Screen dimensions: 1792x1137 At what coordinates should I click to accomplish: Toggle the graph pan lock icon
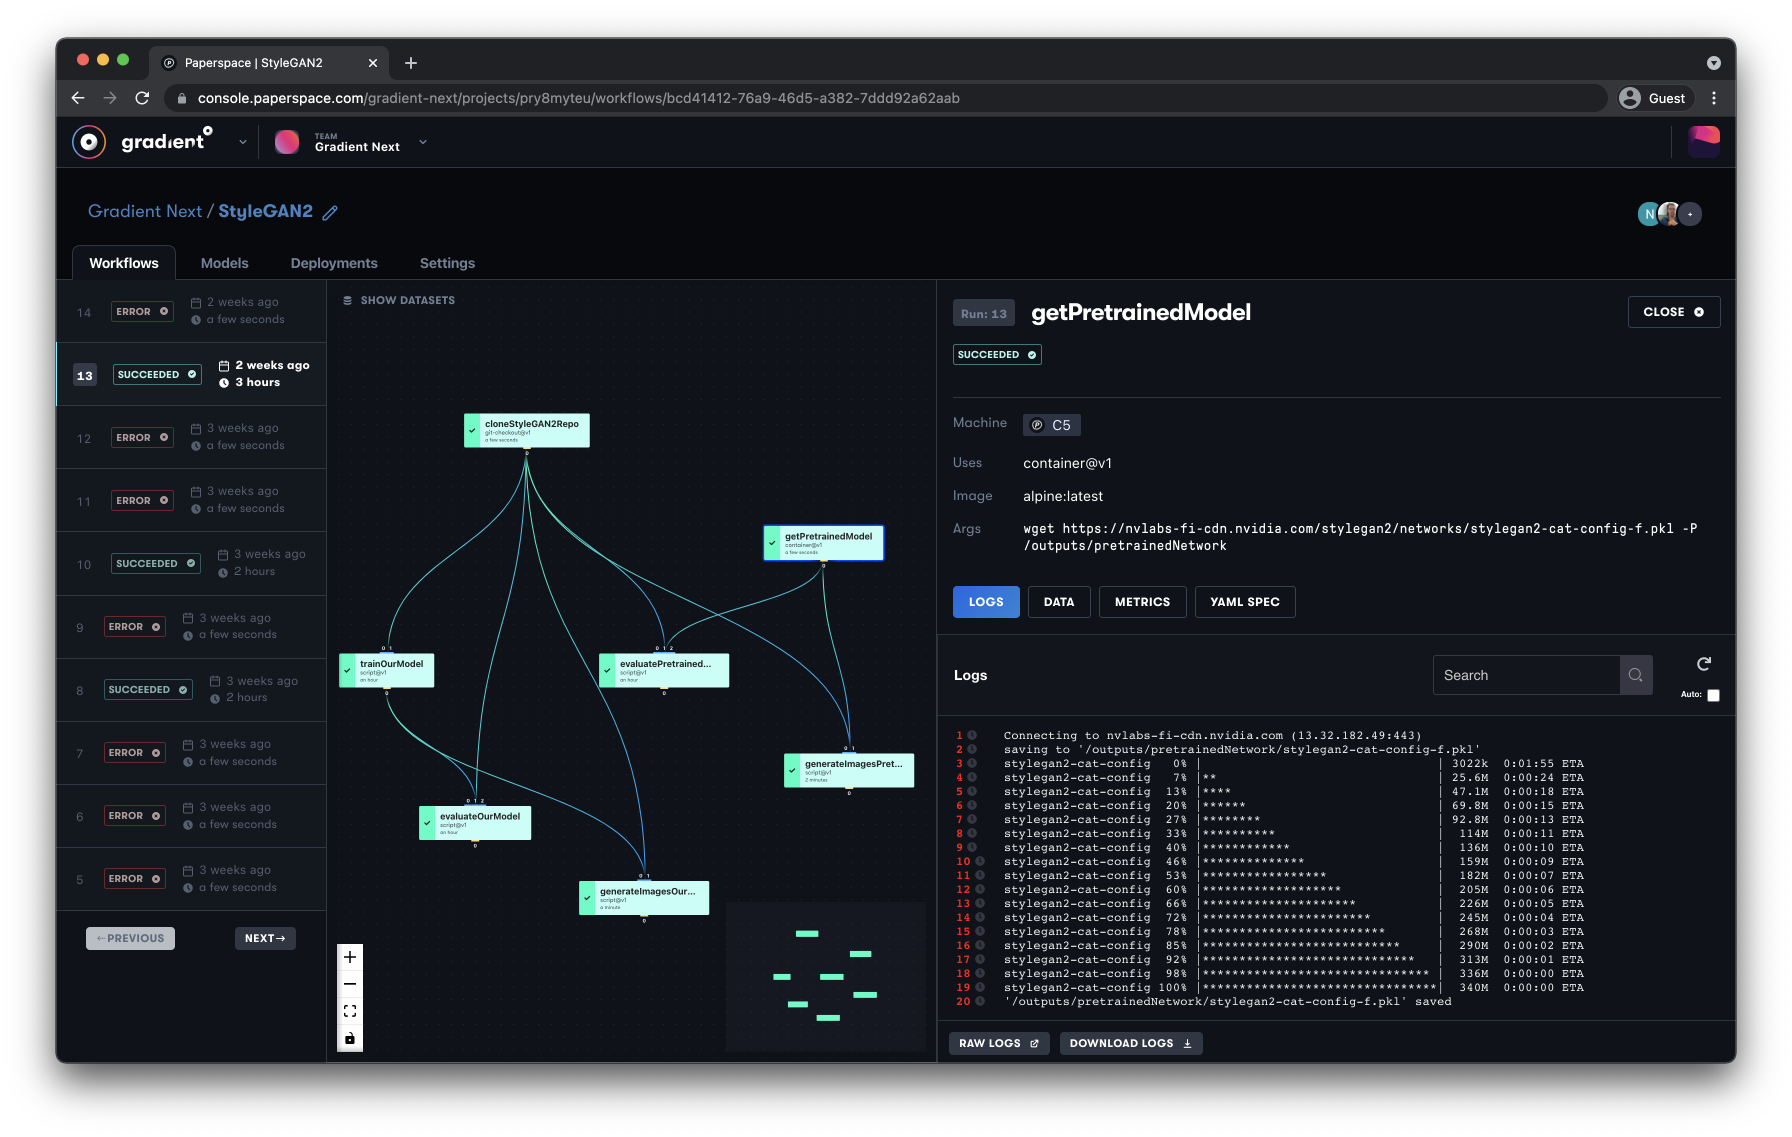coord(350,1038)
